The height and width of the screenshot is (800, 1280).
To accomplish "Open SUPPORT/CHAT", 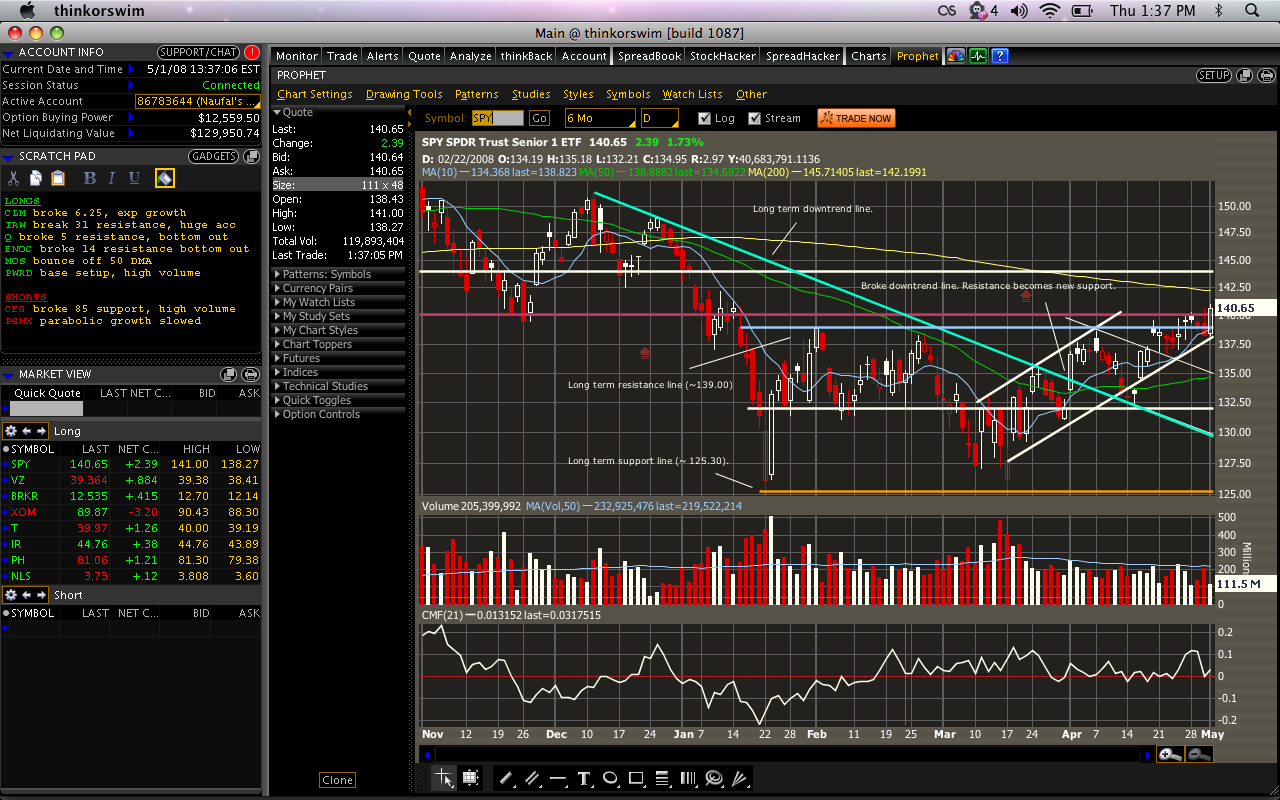I will coord(199,52).
